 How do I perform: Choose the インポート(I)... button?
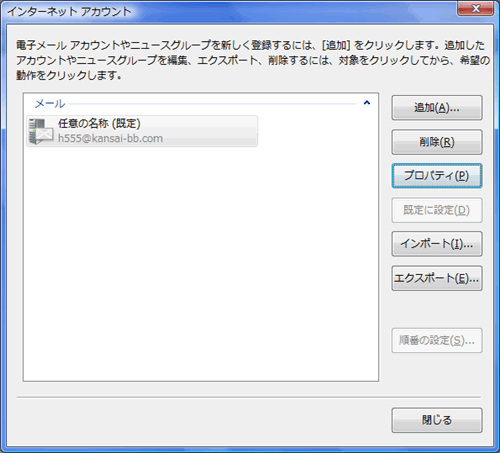pos(437,244)
